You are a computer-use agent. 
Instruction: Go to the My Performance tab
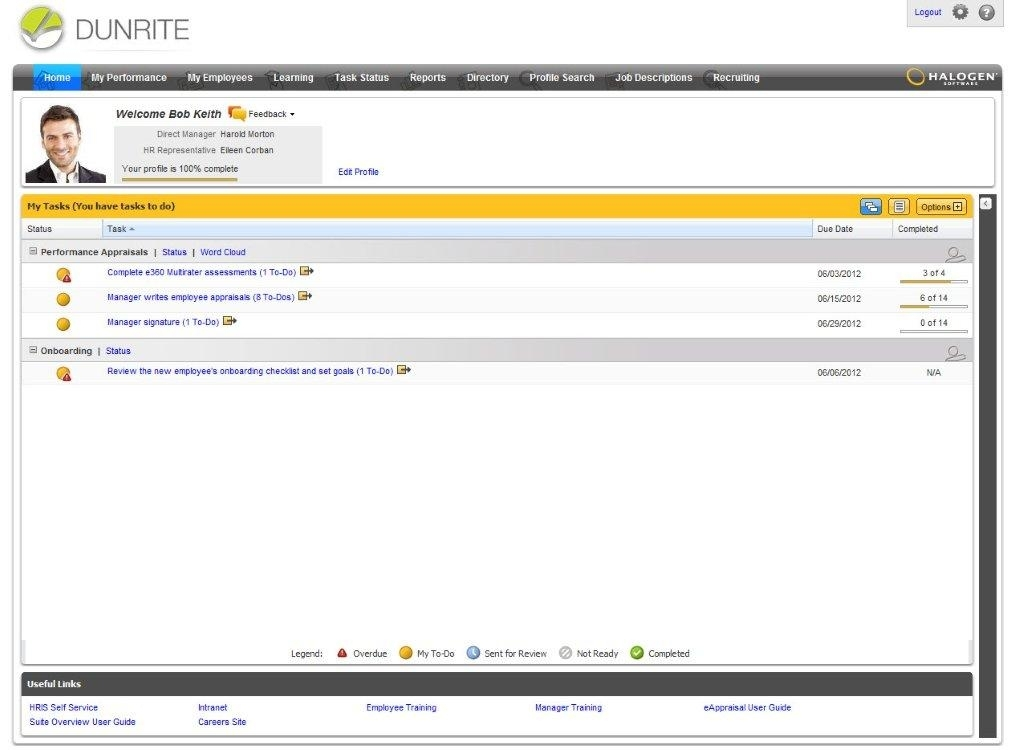(x=129, y=77)
